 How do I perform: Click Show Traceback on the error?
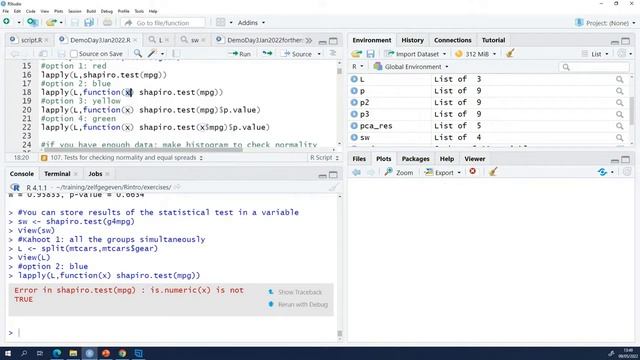(x=296, y=292)
